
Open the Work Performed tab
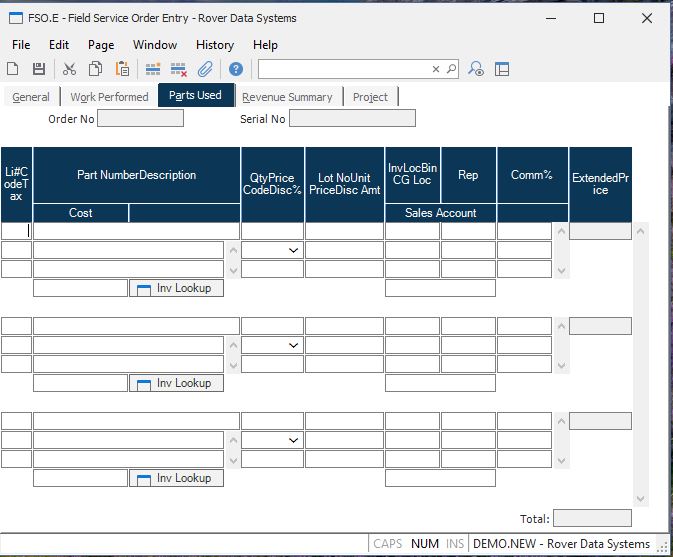coord(109,97)
